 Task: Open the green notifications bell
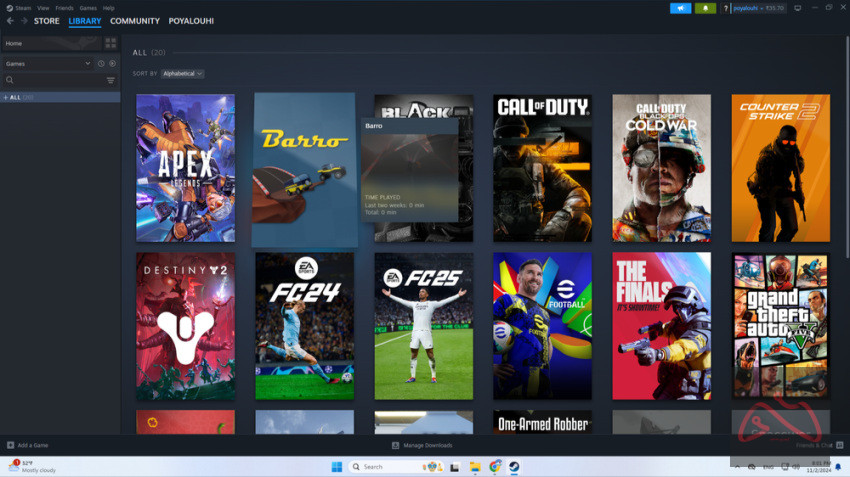[705, 8]
